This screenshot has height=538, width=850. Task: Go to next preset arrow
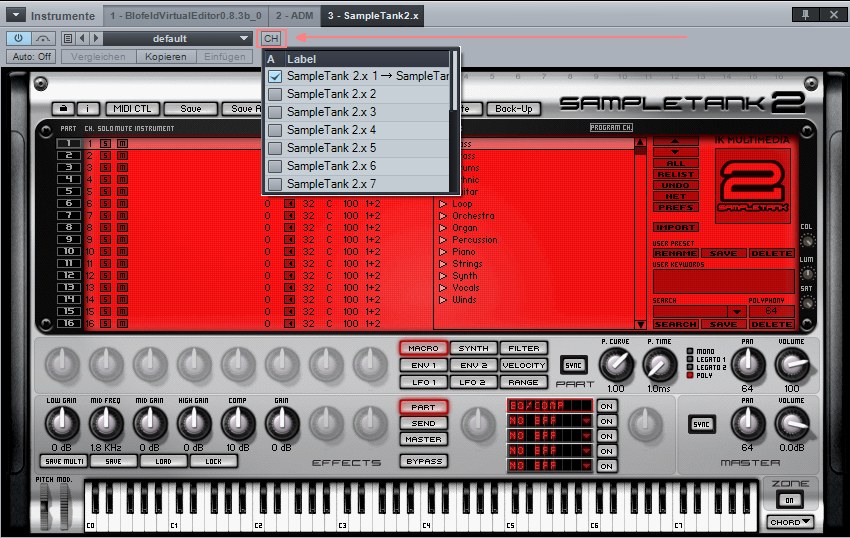(x=96, y=39)
